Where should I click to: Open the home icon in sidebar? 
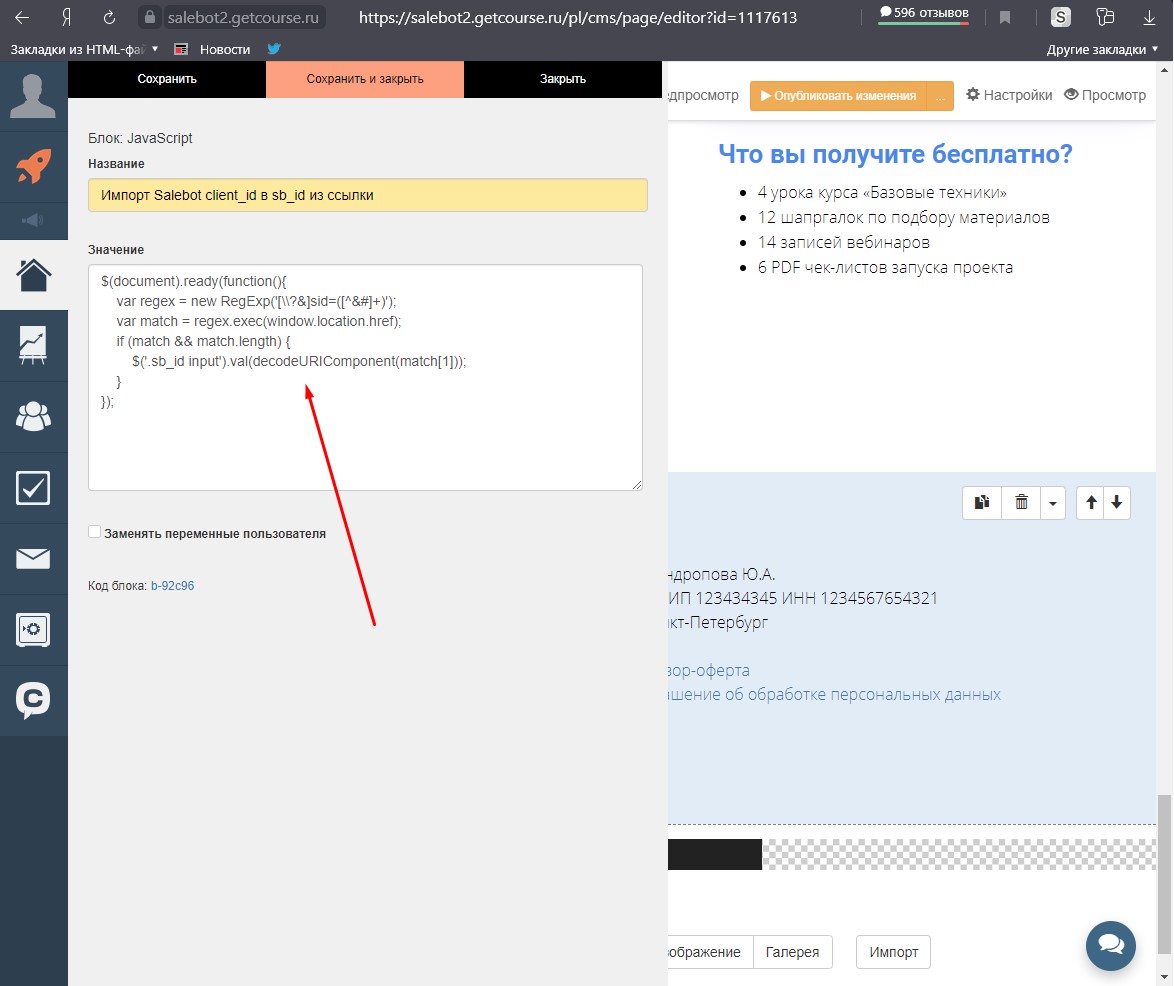(33, 274)
